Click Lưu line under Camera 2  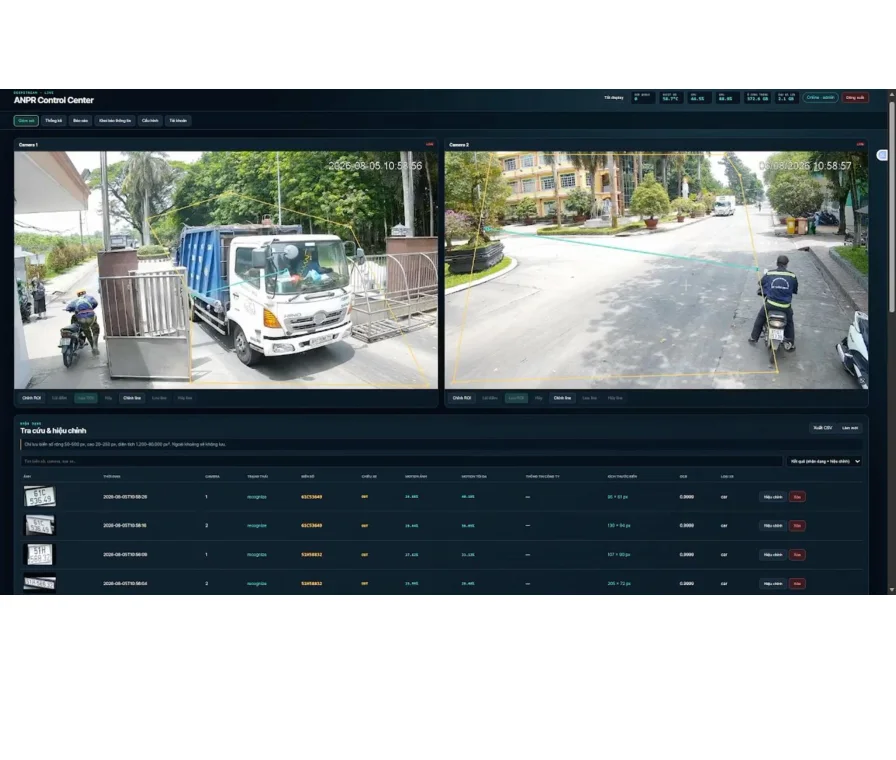coord(590,398)
